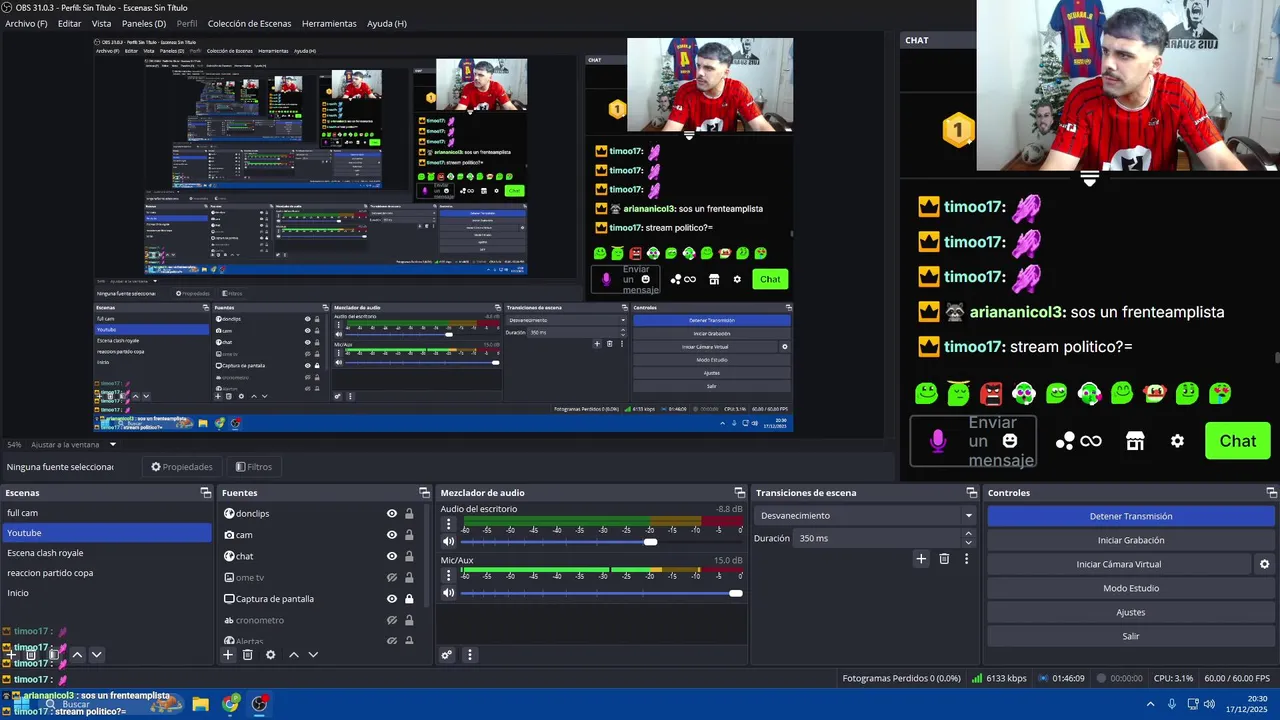Open Archivo menu
1280x720 pixels.
click(x=26, y=23)
